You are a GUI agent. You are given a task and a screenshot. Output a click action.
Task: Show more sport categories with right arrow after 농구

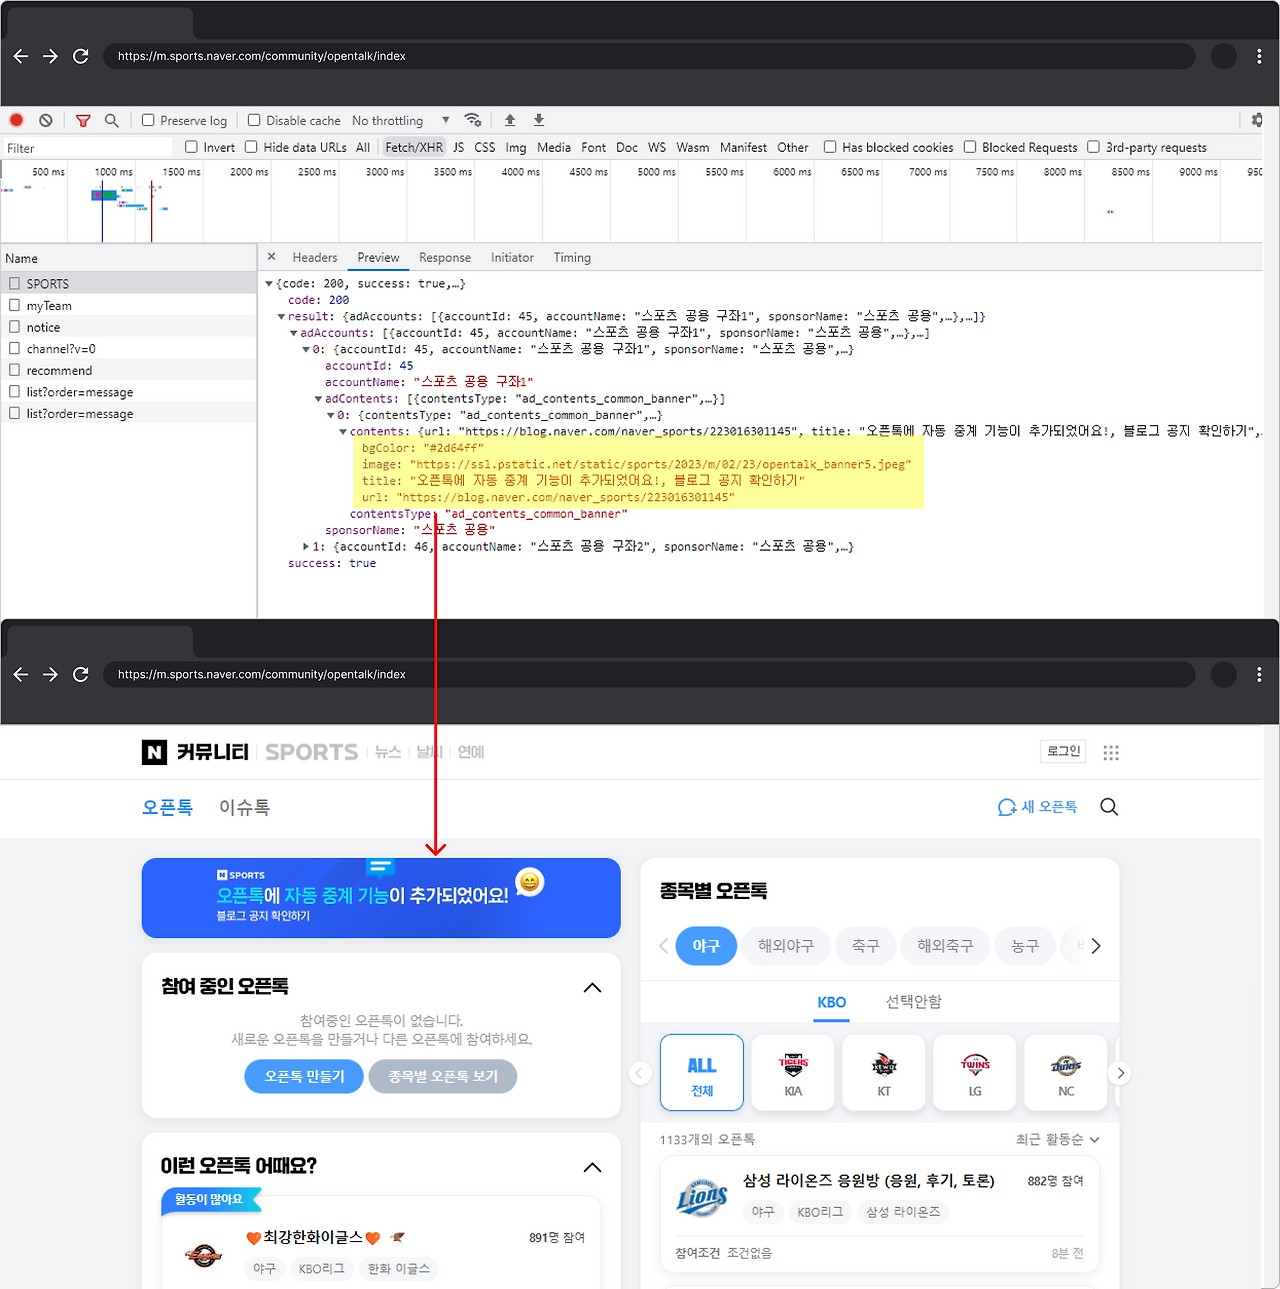pyautogui.click(x=1096, y=946)
